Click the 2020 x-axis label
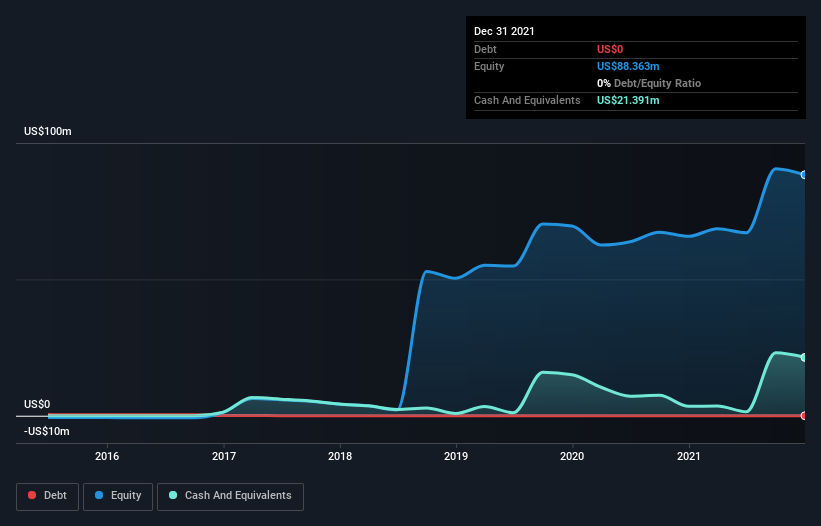 tap(572, 456)
